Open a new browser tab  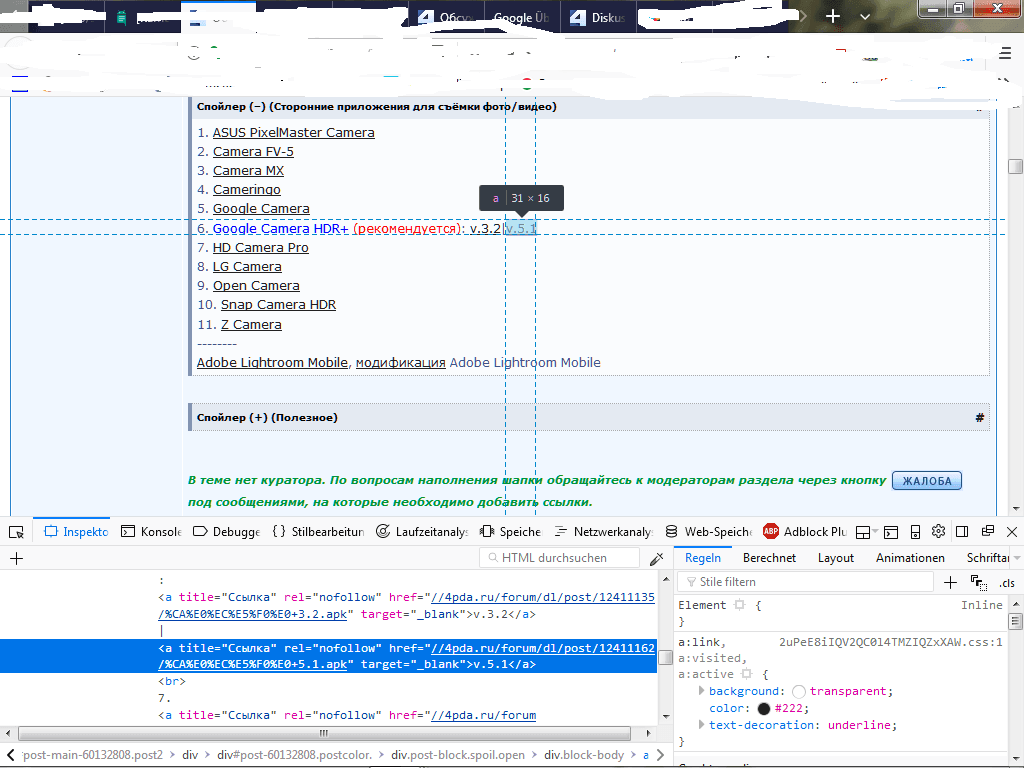pyautogui.click(x=833, y=16)
